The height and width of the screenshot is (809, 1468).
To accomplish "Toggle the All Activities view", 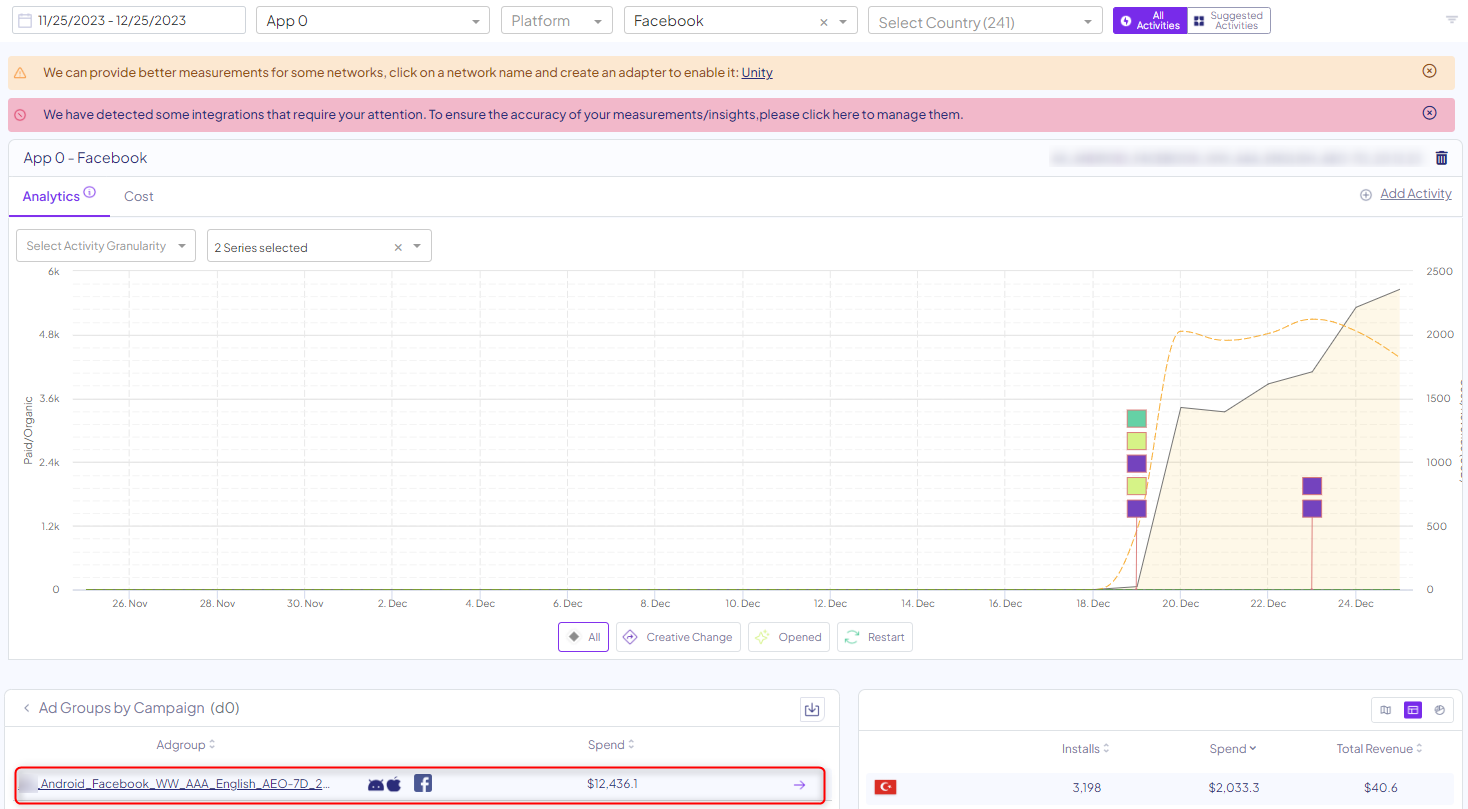I will (x=1150, y=21).
